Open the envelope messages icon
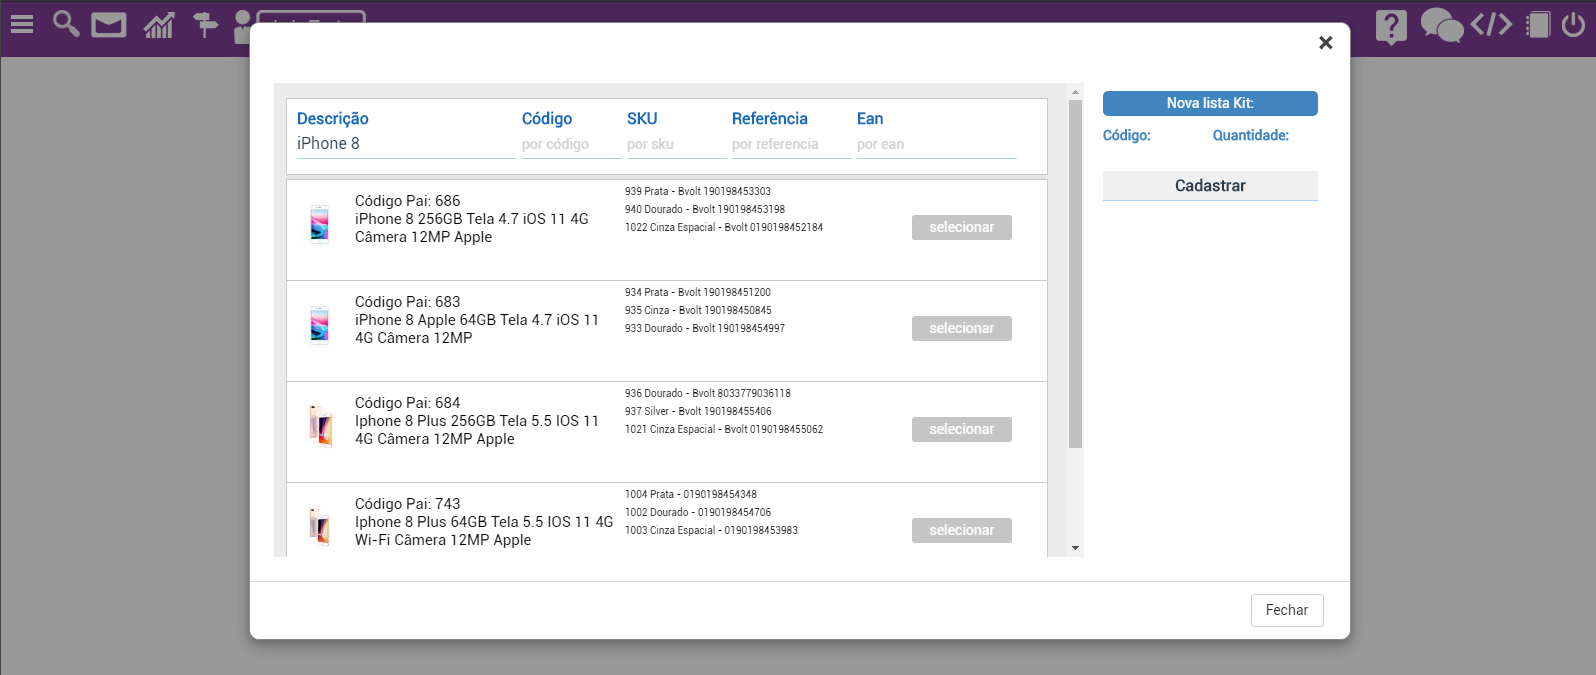1596x675 pixels. pos(109,24)
